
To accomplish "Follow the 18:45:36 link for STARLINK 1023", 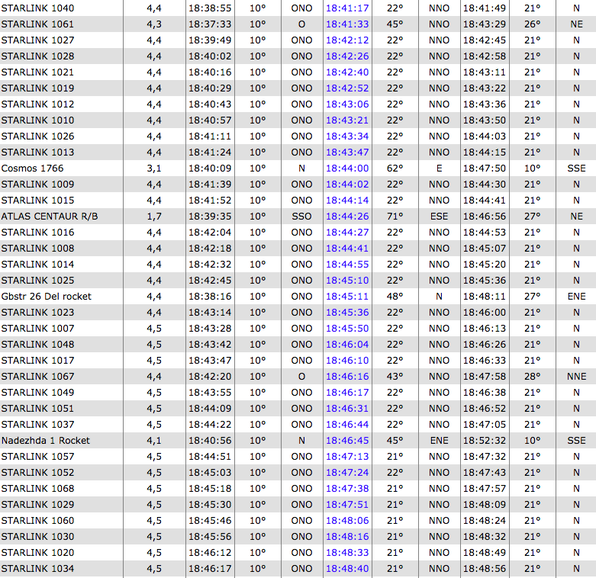I will 347,312.
